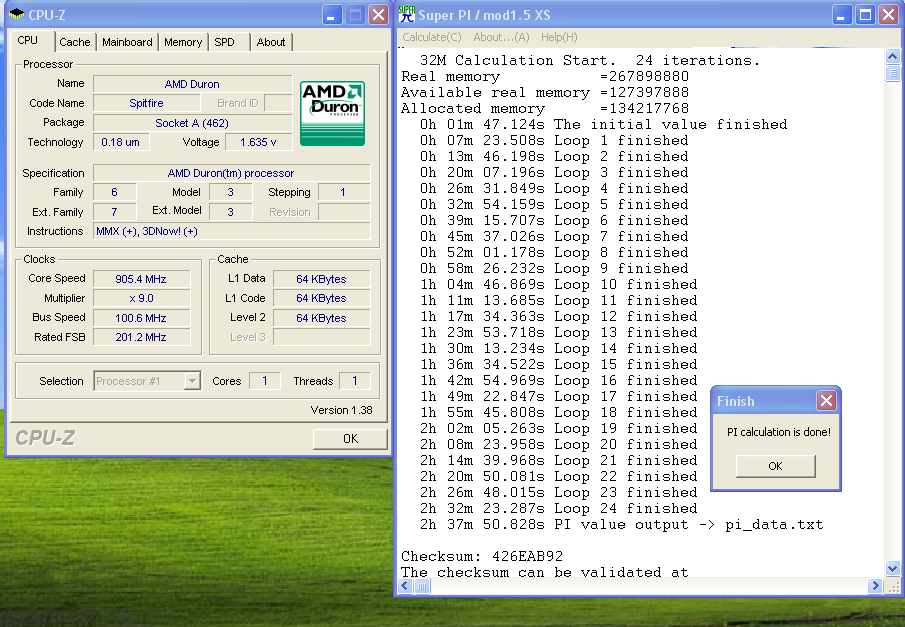This screenshot has width=905, height=627.
Task: Click the 'Version 1.38' label in CPU-Z
Action: tap(341, 410)
